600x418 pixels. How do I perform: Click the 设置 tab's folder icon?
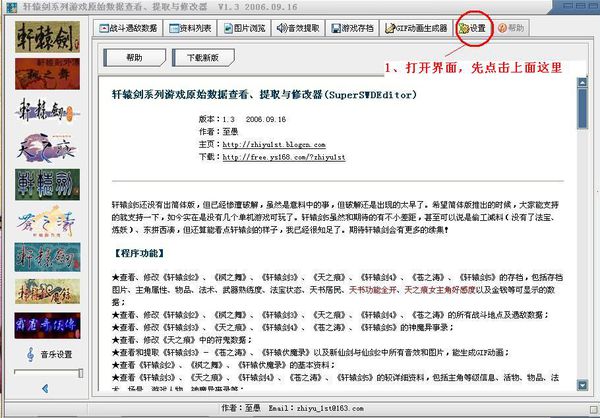pyautogui.click(x=464, y=28)
